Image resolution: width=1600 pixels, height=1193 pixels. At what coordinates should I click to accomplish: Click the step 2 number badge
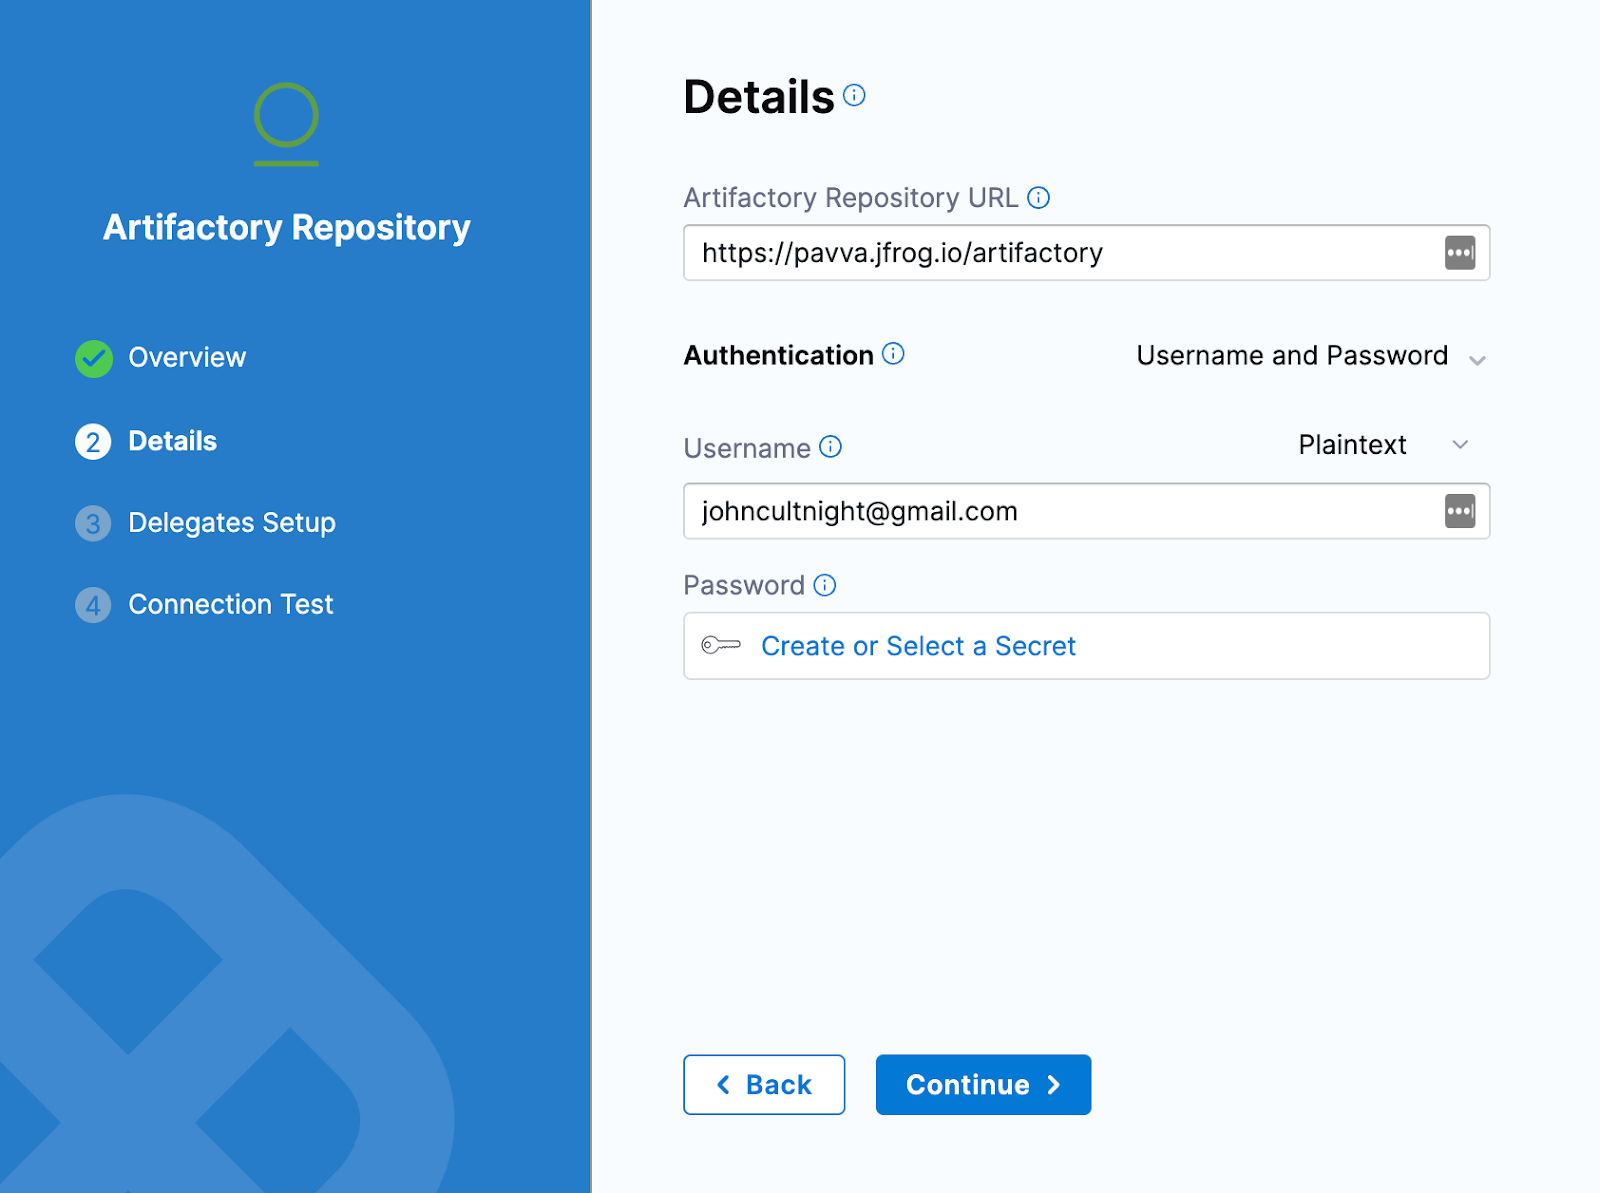pyautogui.click(x=93, y=442)
